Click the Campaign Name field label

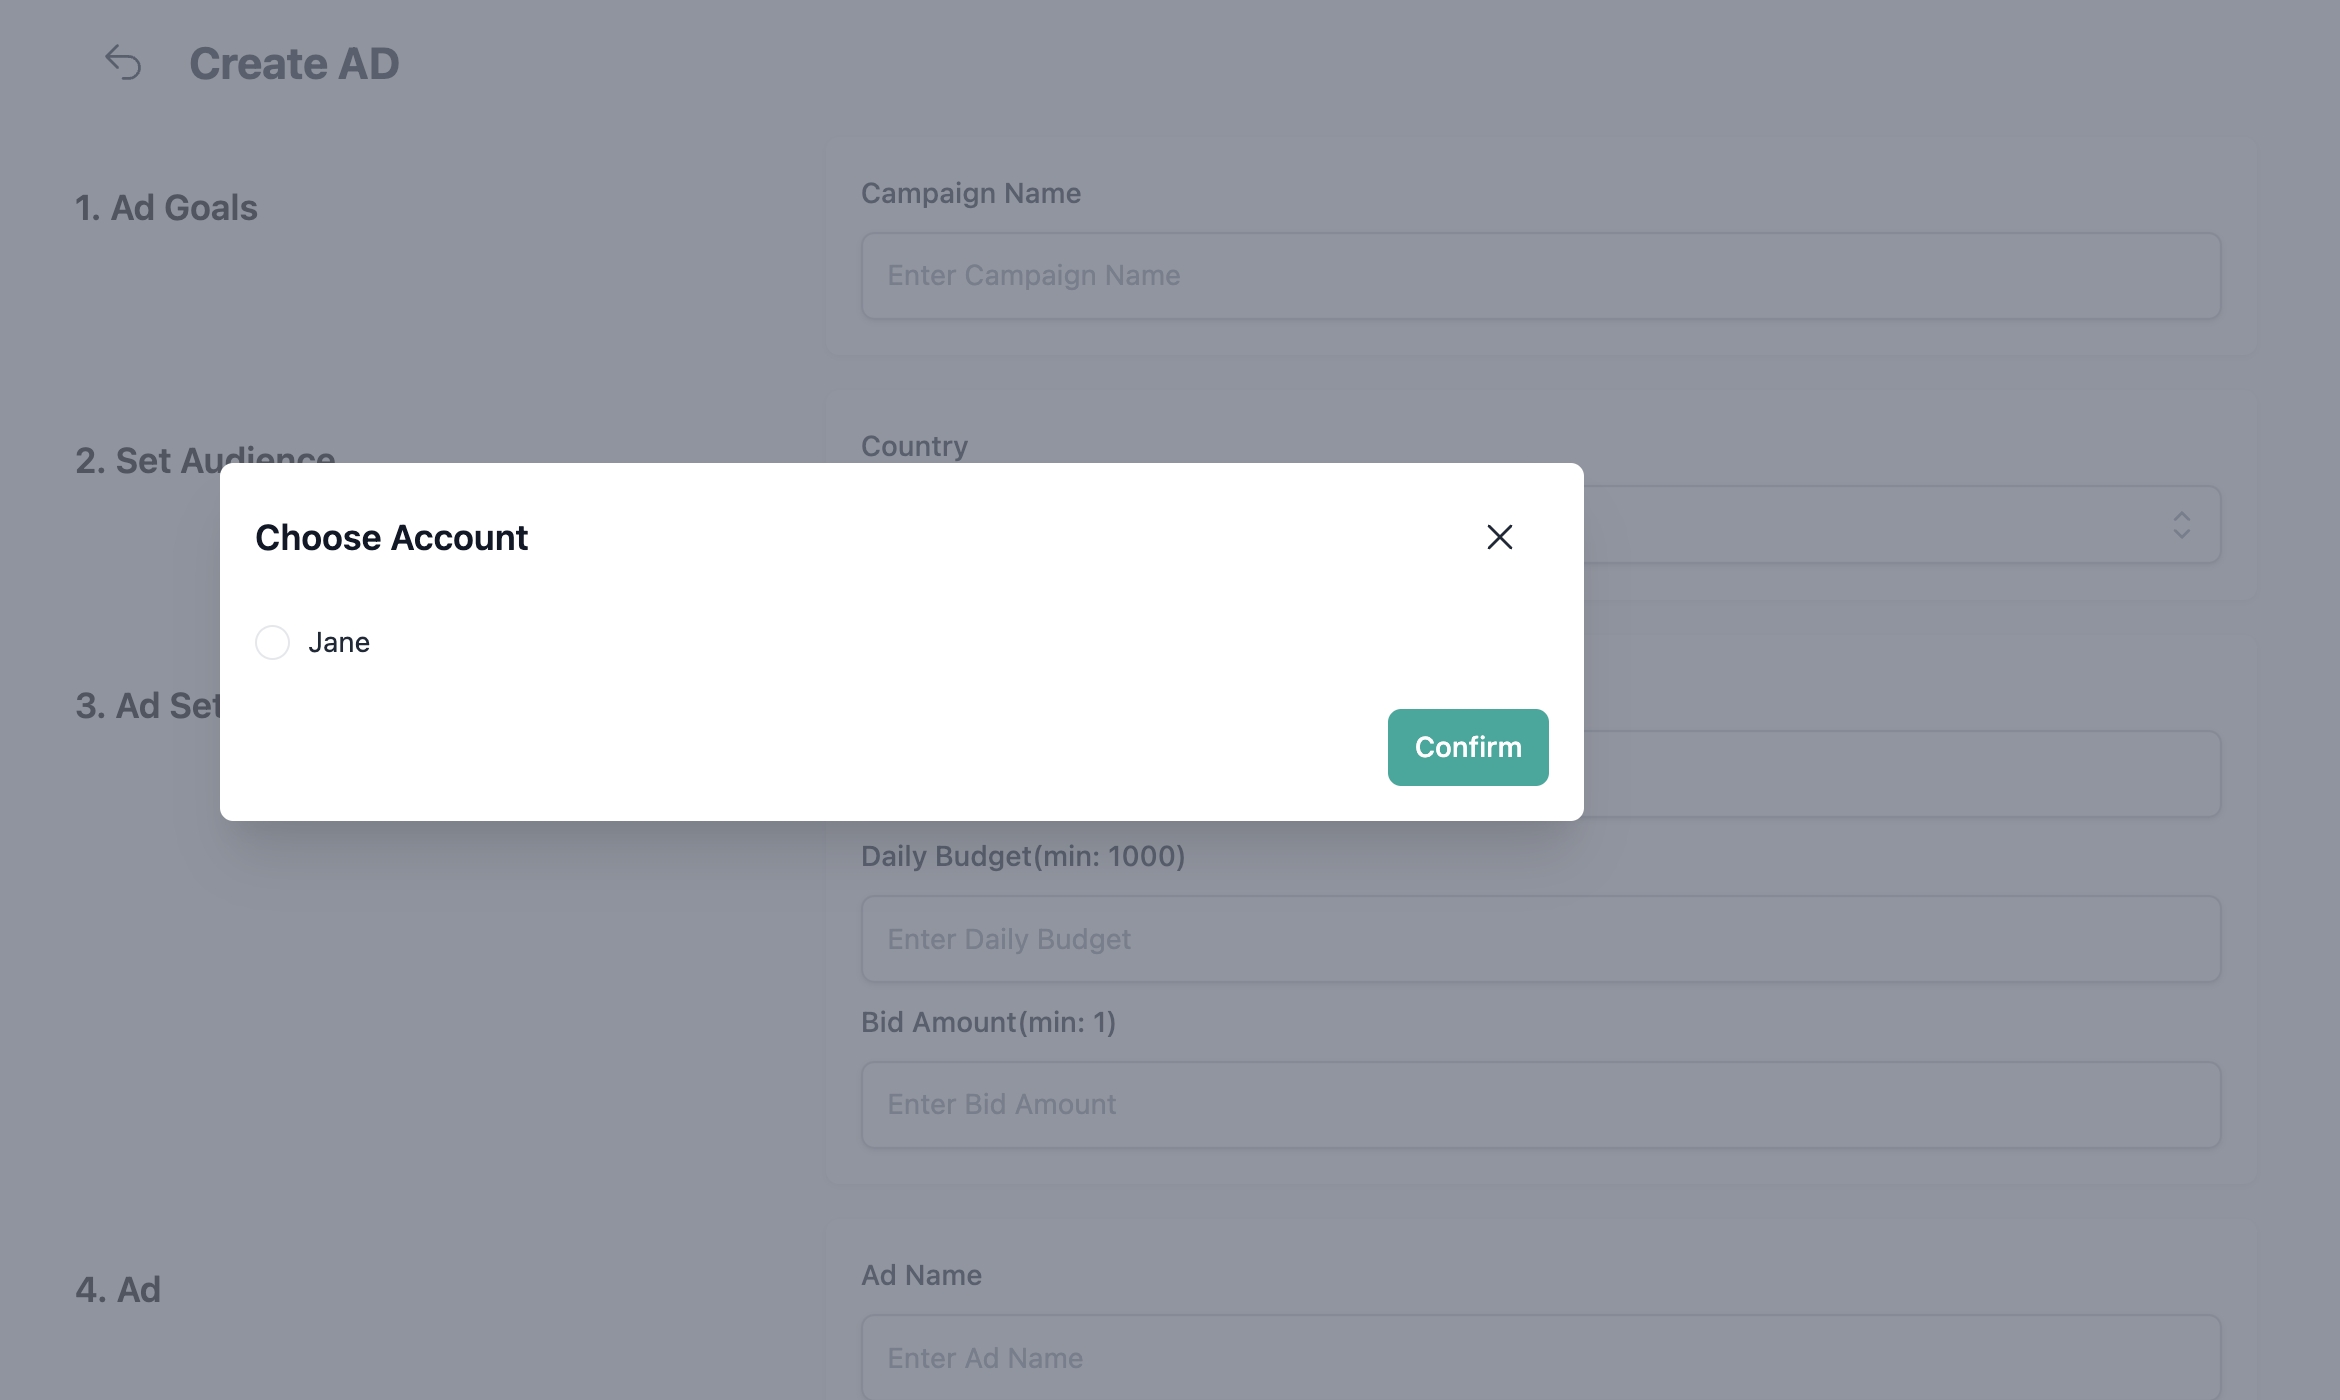pyautogui.click(x=970, y=193)
